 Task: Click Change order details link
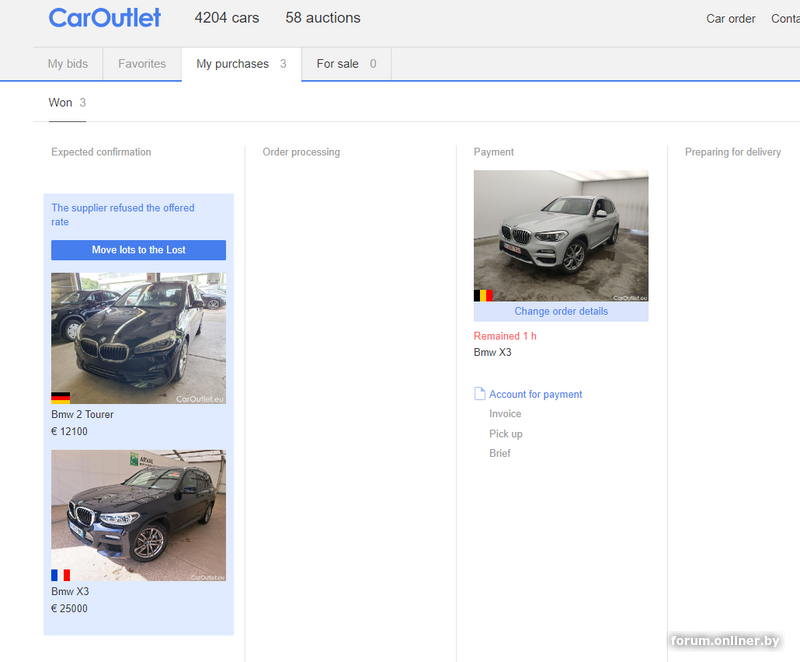pyautogui.click(x=561, y=312)
